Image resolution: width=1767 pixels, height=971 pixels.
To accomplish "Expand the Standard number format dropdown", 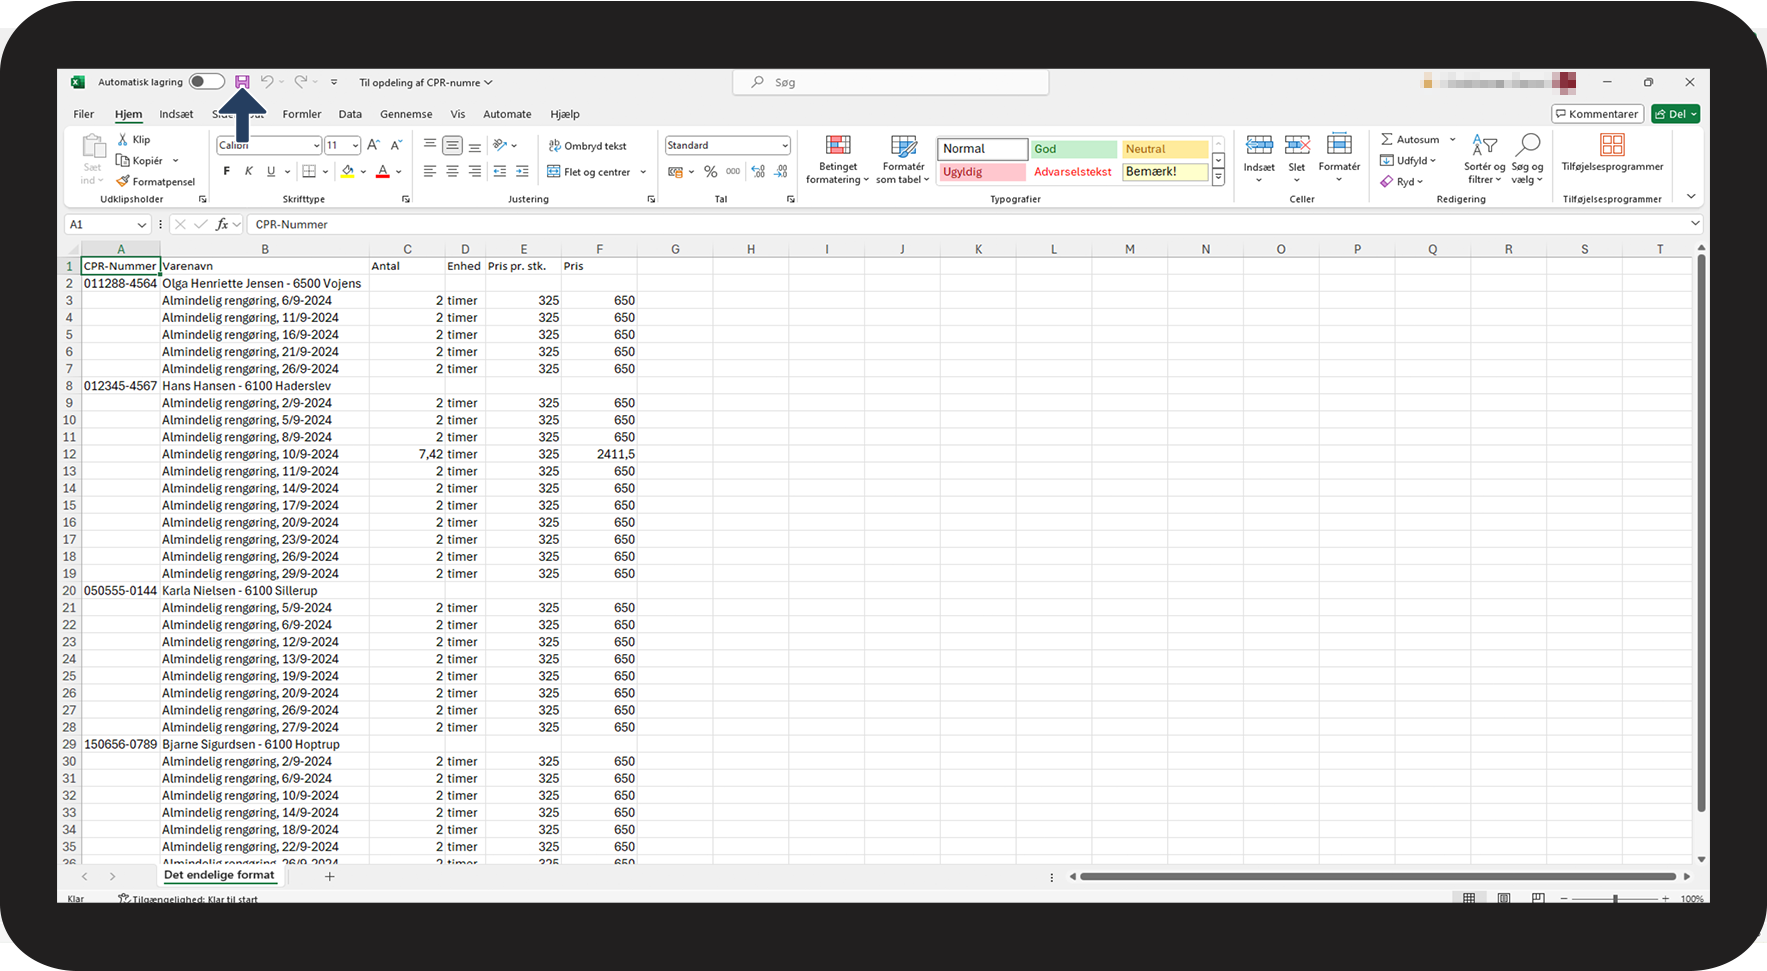I will pos(785,146).
